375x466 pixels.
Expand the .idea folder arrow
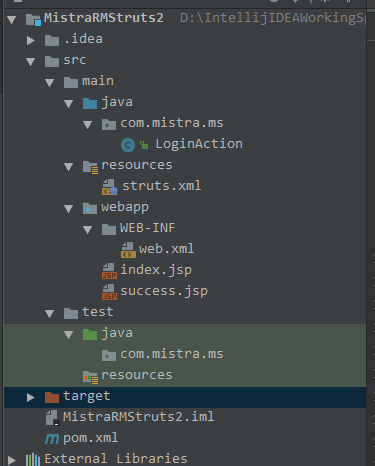point(31,40)
